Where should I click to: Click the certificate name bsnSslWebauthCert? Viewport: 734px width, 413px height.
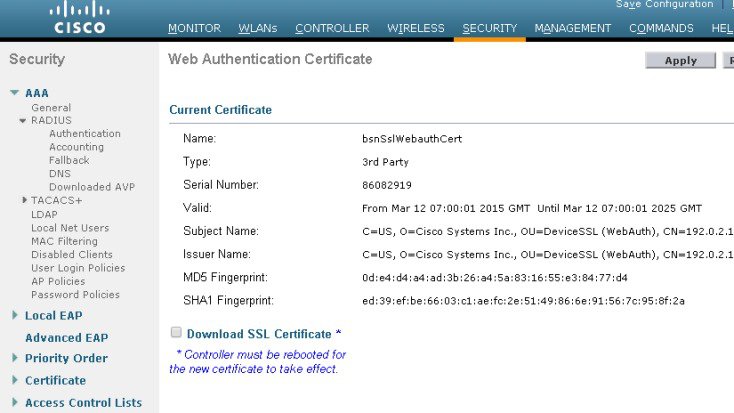pos(412,139)
